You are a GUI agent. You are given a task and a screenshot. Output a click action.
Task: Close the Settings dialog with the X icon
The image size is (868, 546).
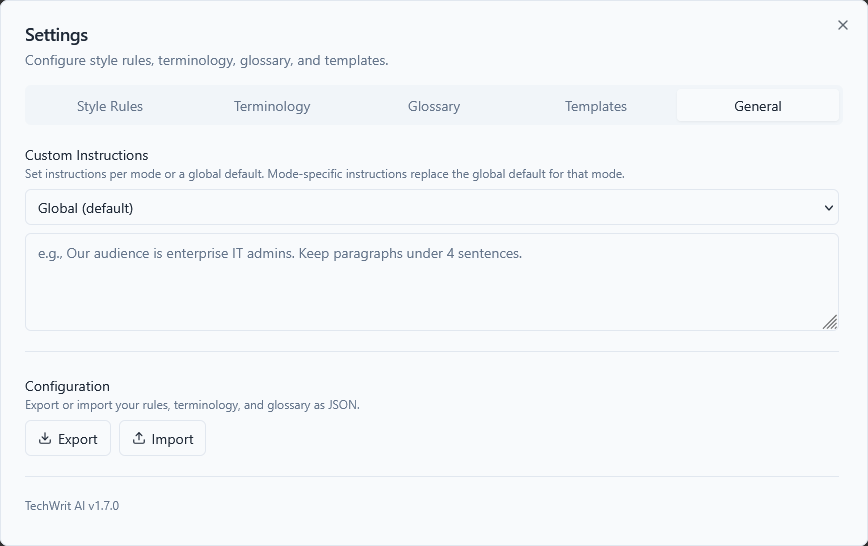pos(842,26)
